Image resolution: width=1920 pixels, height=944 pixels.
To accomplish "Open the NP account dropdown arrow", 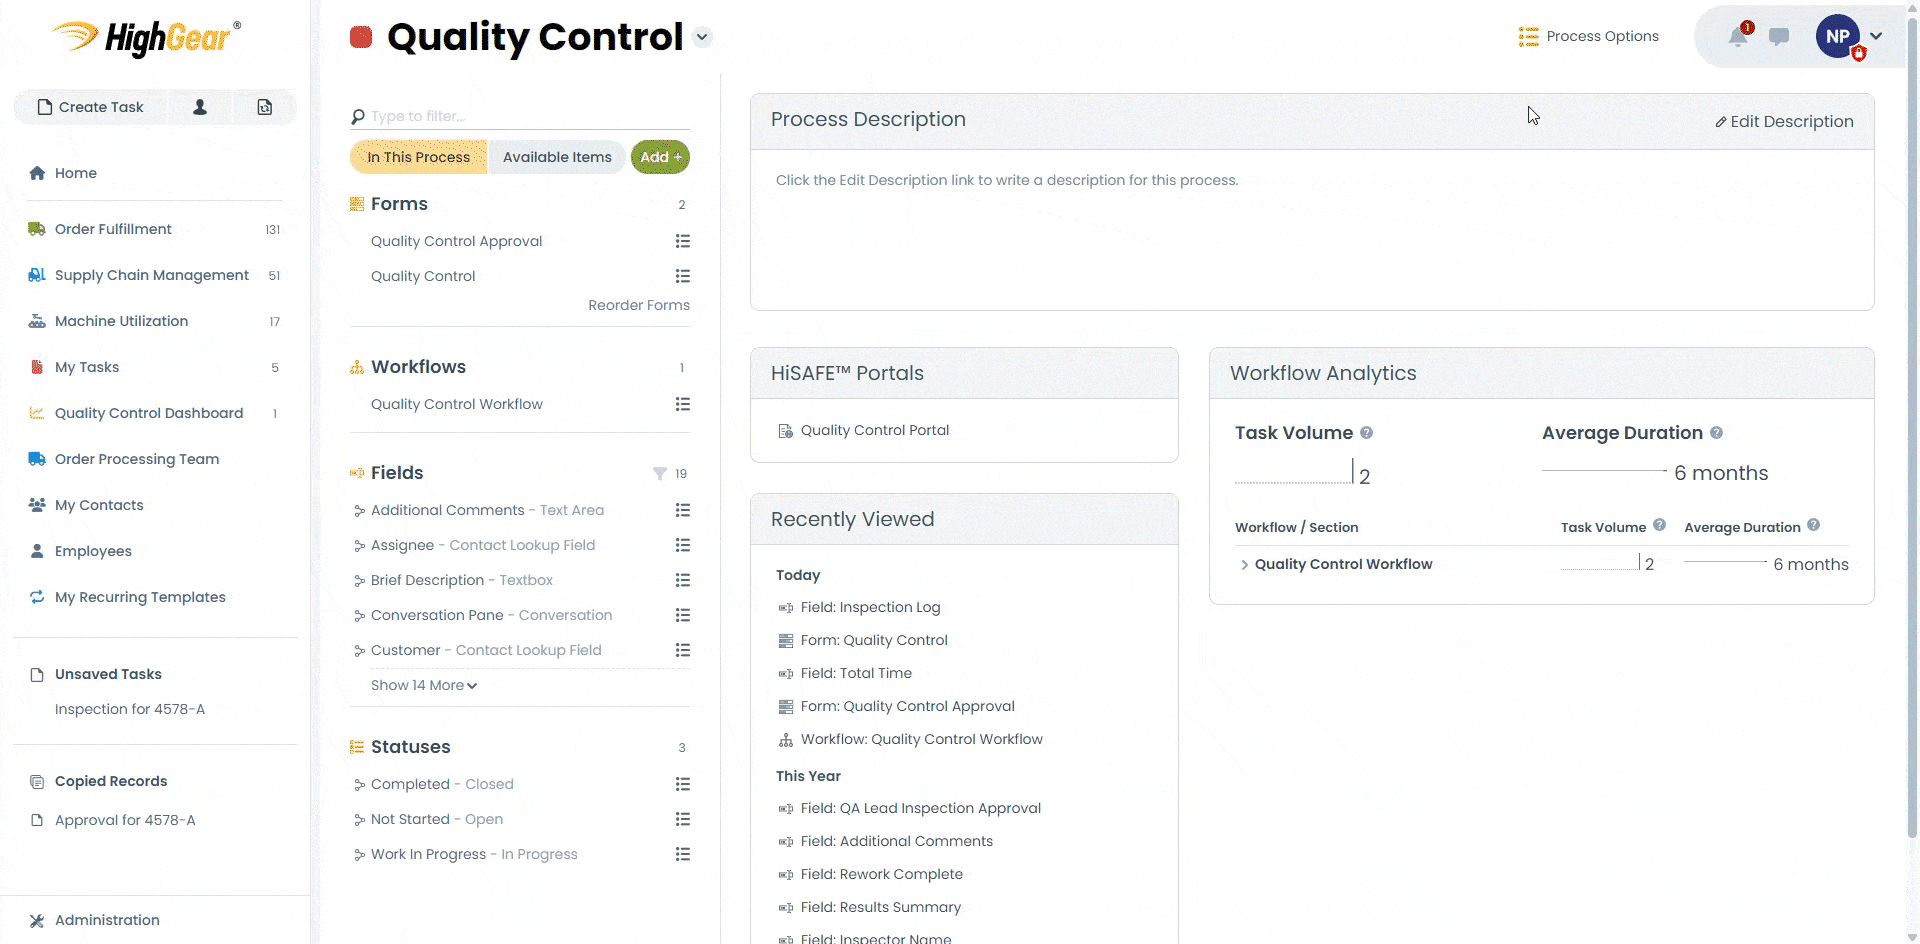I will [x=1877, y=36].
